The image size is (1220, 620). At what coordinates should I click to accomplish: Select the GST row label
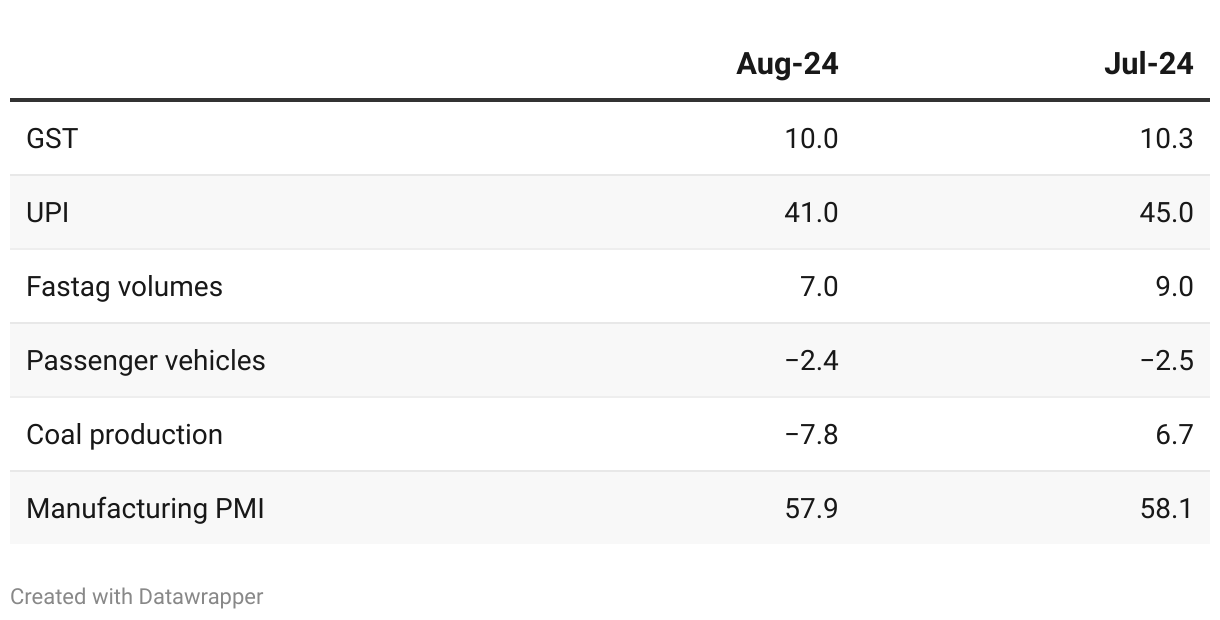coord(52,139)
